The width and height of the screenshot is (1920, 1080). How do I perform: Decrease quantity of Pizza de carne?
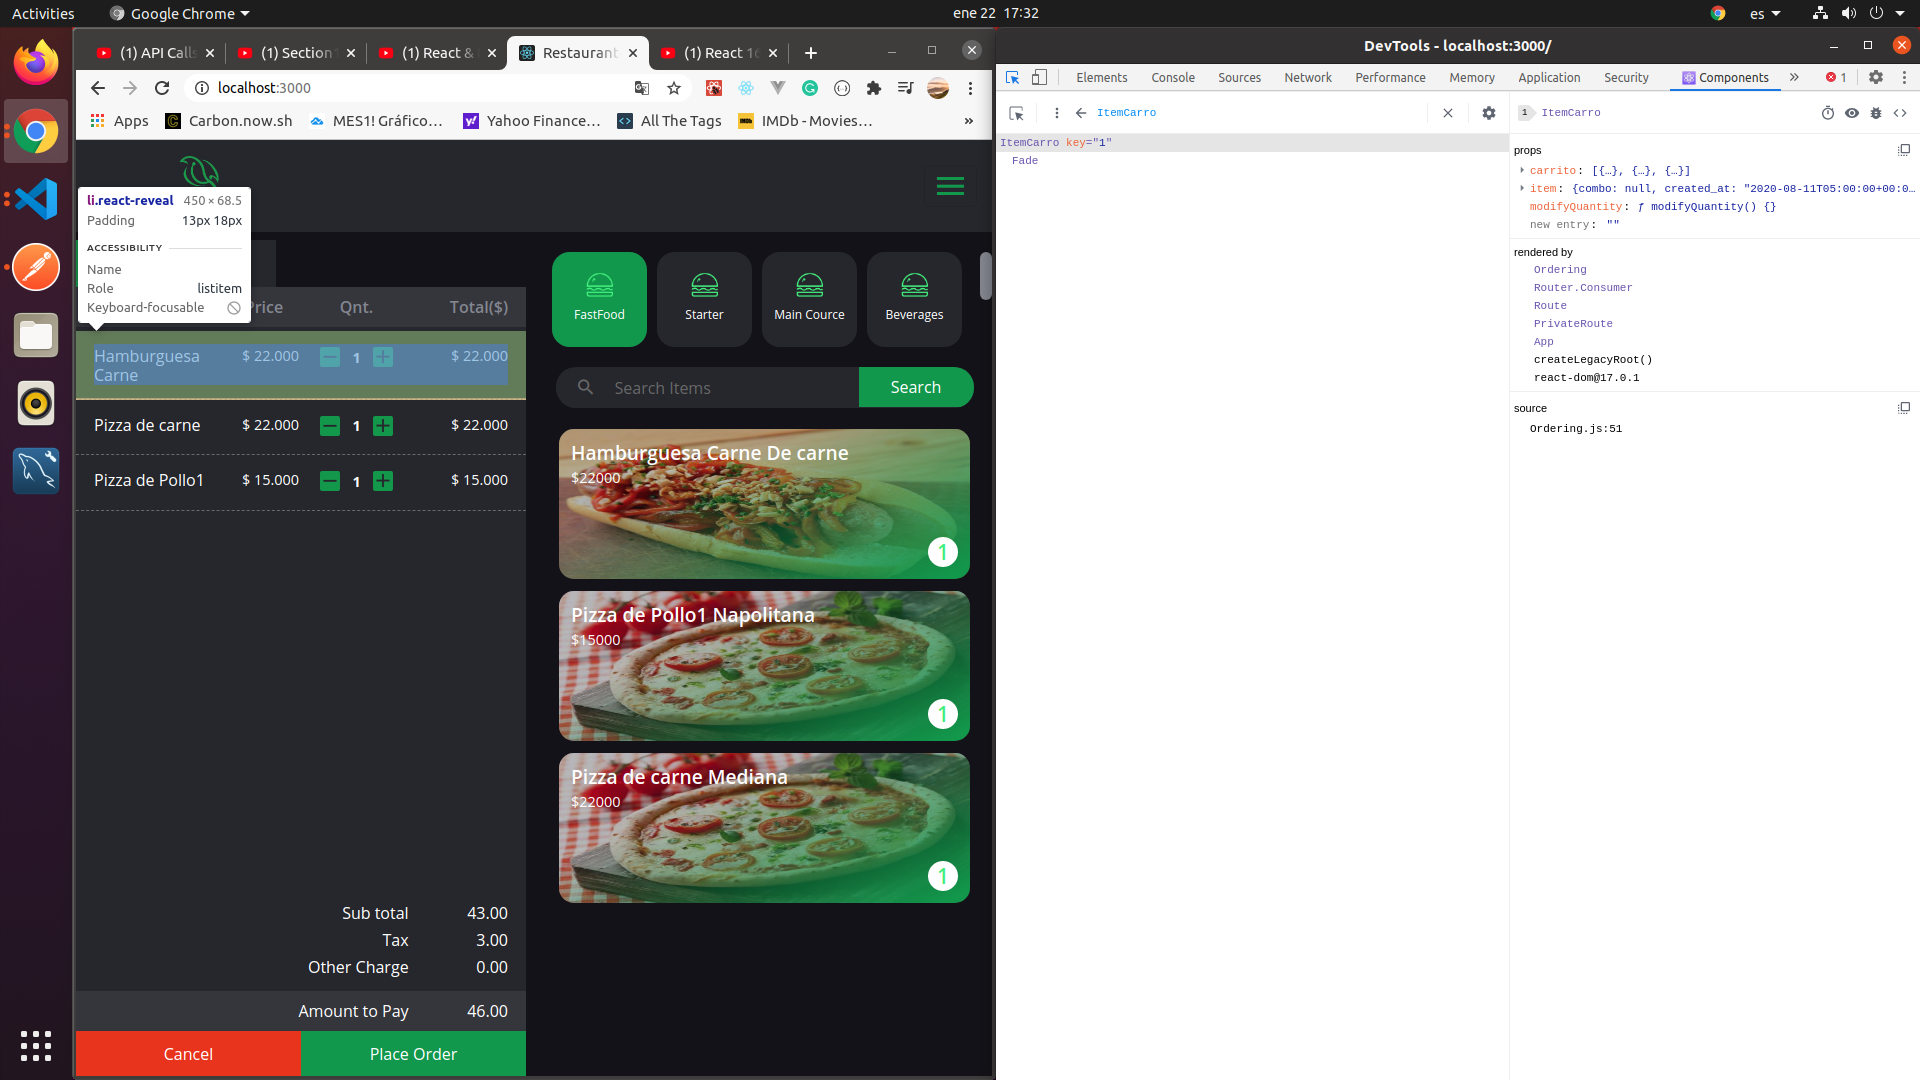click(329, 426)
